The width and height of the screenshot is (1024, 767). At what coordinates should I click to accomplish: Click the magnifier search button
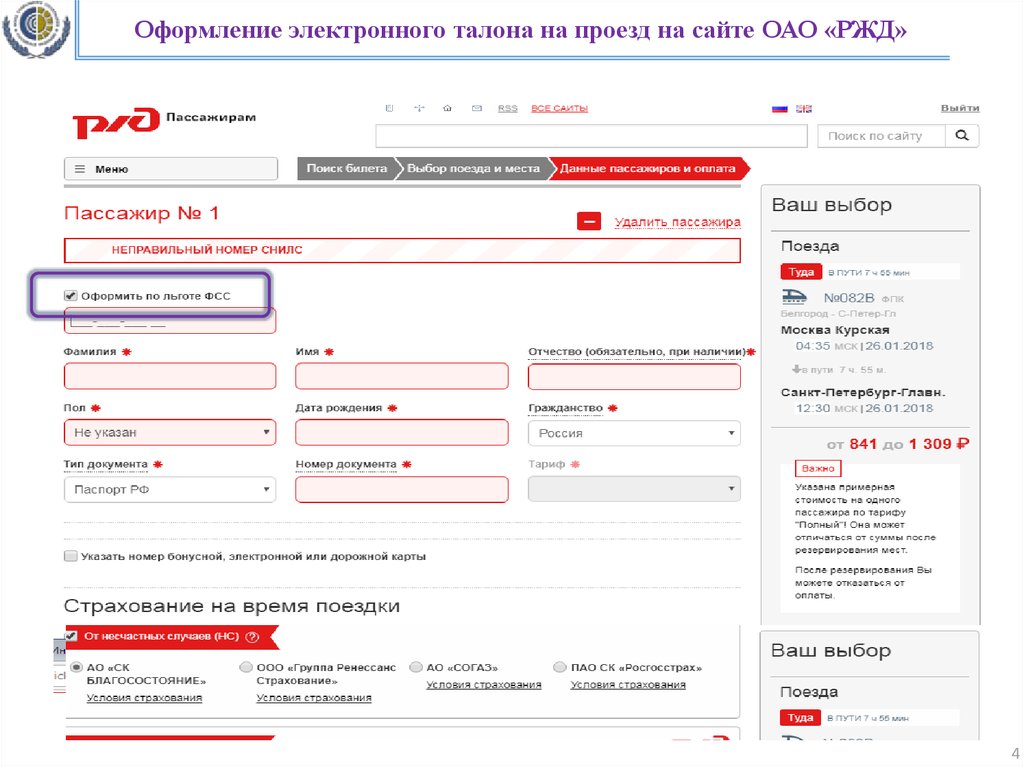click(x=962, y=136)
